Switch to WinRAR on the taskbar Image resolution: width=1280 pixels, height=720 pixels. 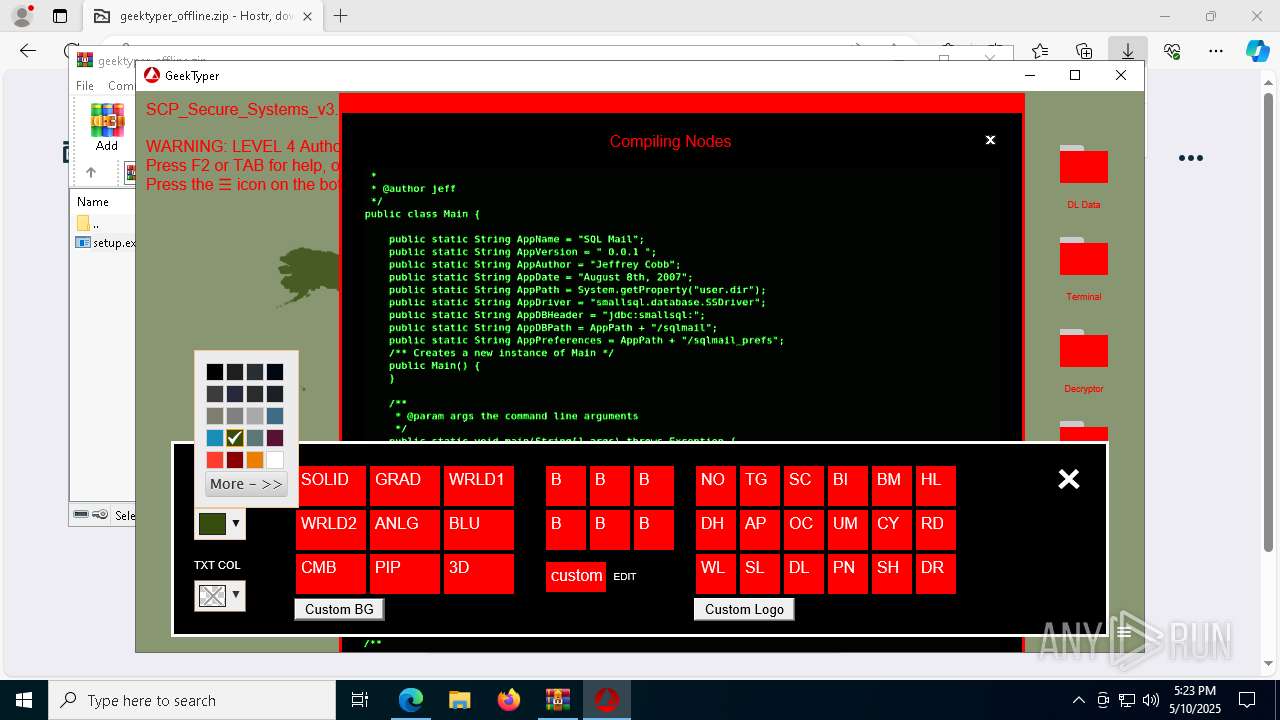point(557,700)
